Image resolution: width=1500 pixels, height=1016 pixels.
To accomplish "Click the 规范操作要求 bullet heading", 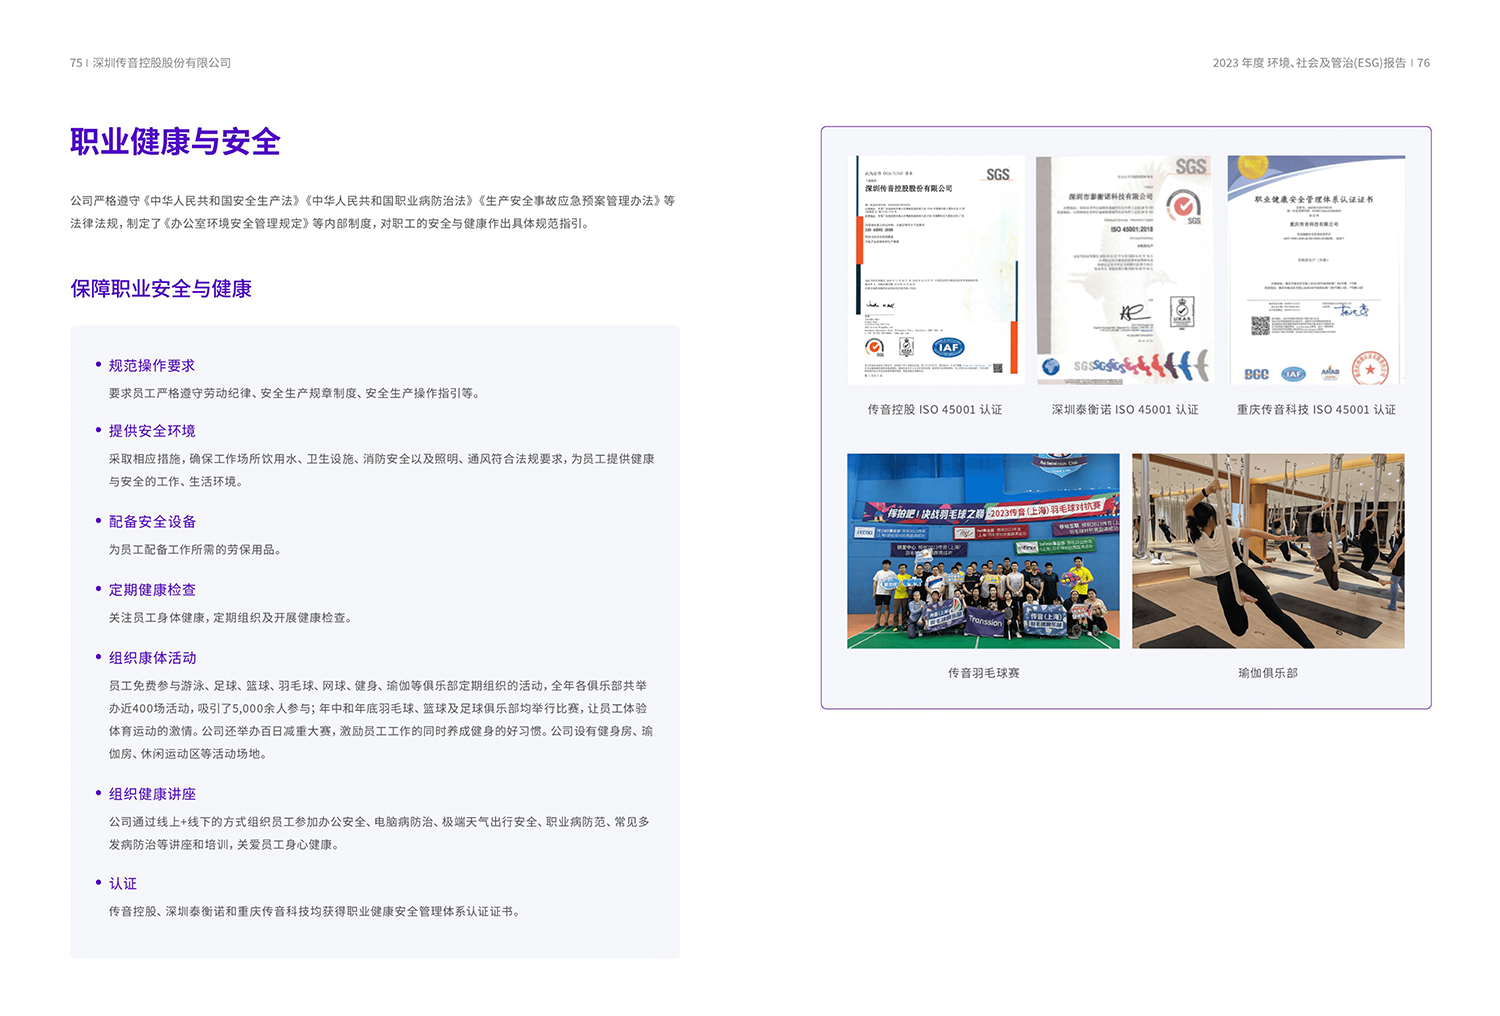I will [x=152, y=366].
